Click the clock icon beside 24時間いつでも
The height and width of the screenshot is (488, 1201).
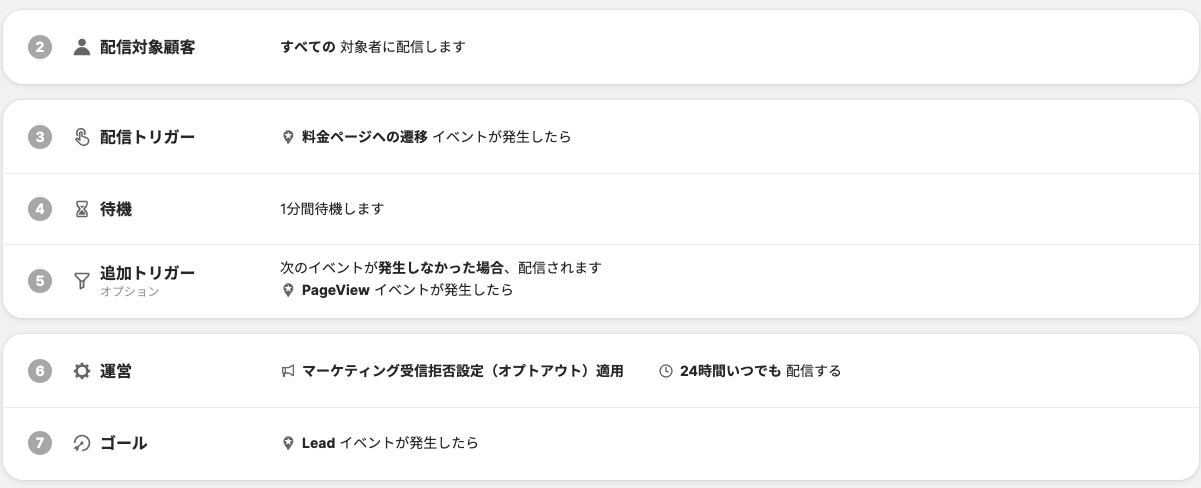tap(666, 371)
